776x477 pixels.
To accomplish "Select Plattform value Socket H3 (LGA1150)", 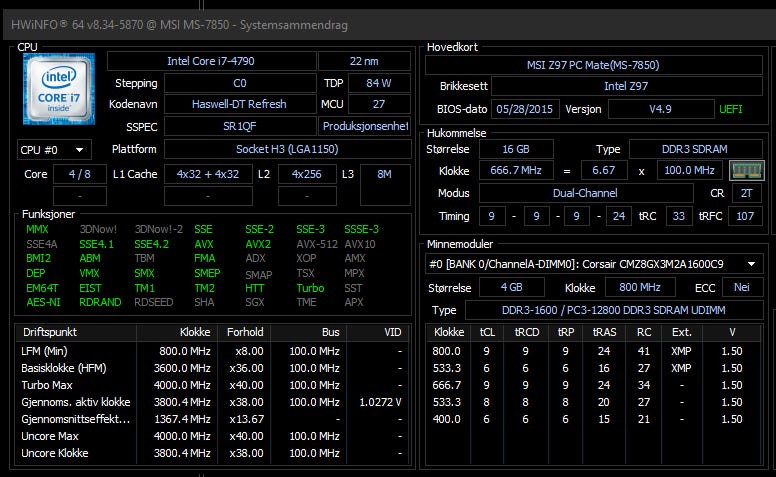I will click(x=288, y=149).
